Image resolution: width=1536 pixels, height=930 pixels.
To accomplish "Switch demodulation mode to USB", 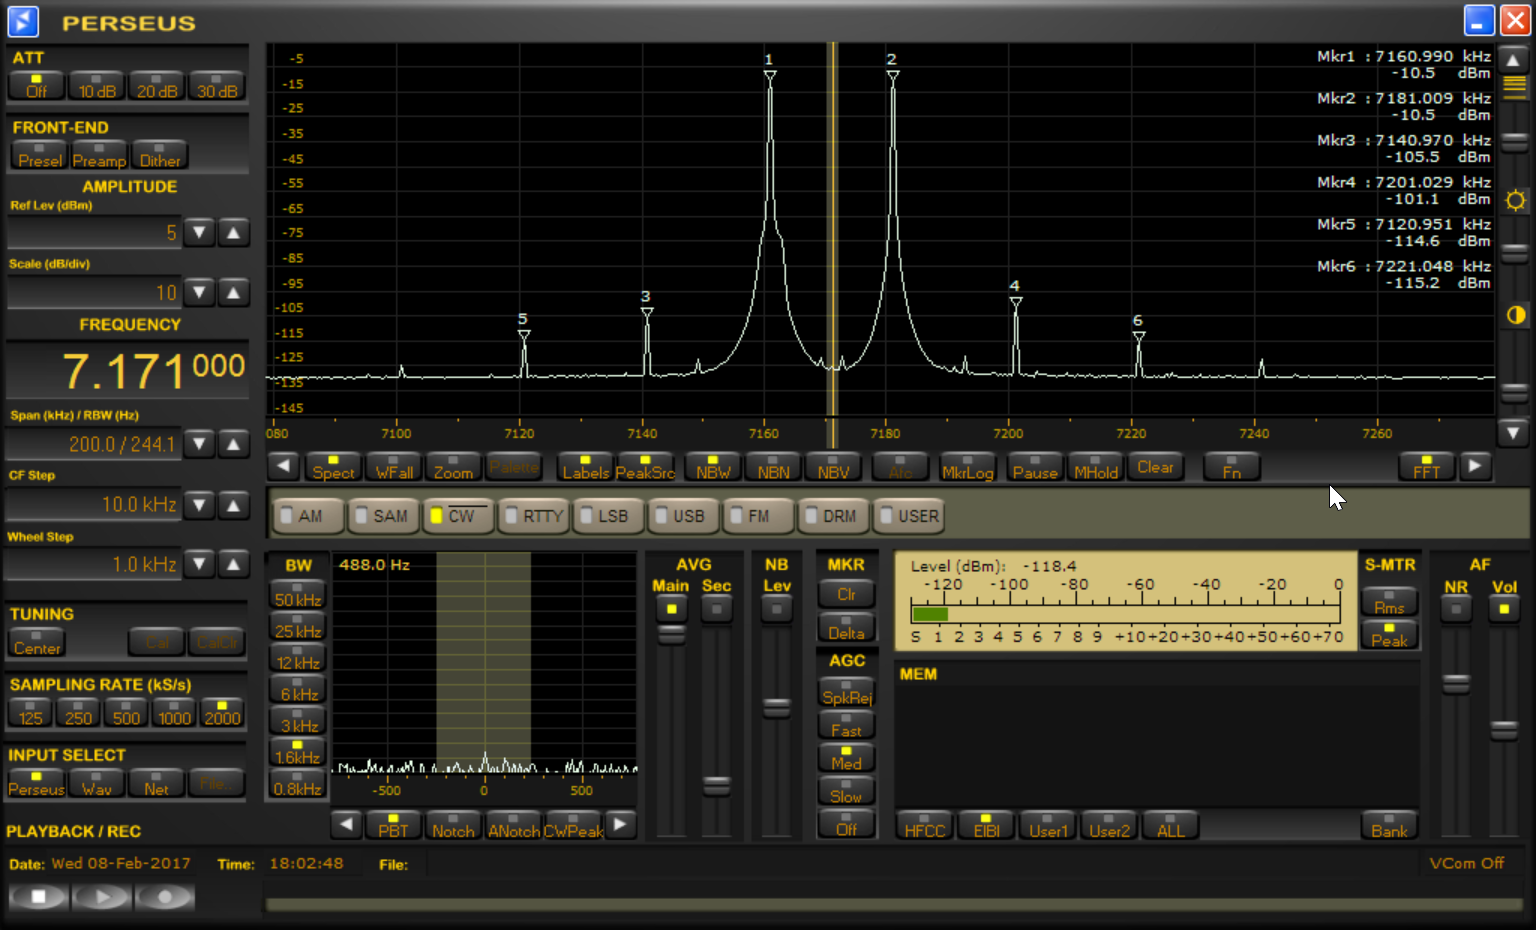I will click(684, 516).
